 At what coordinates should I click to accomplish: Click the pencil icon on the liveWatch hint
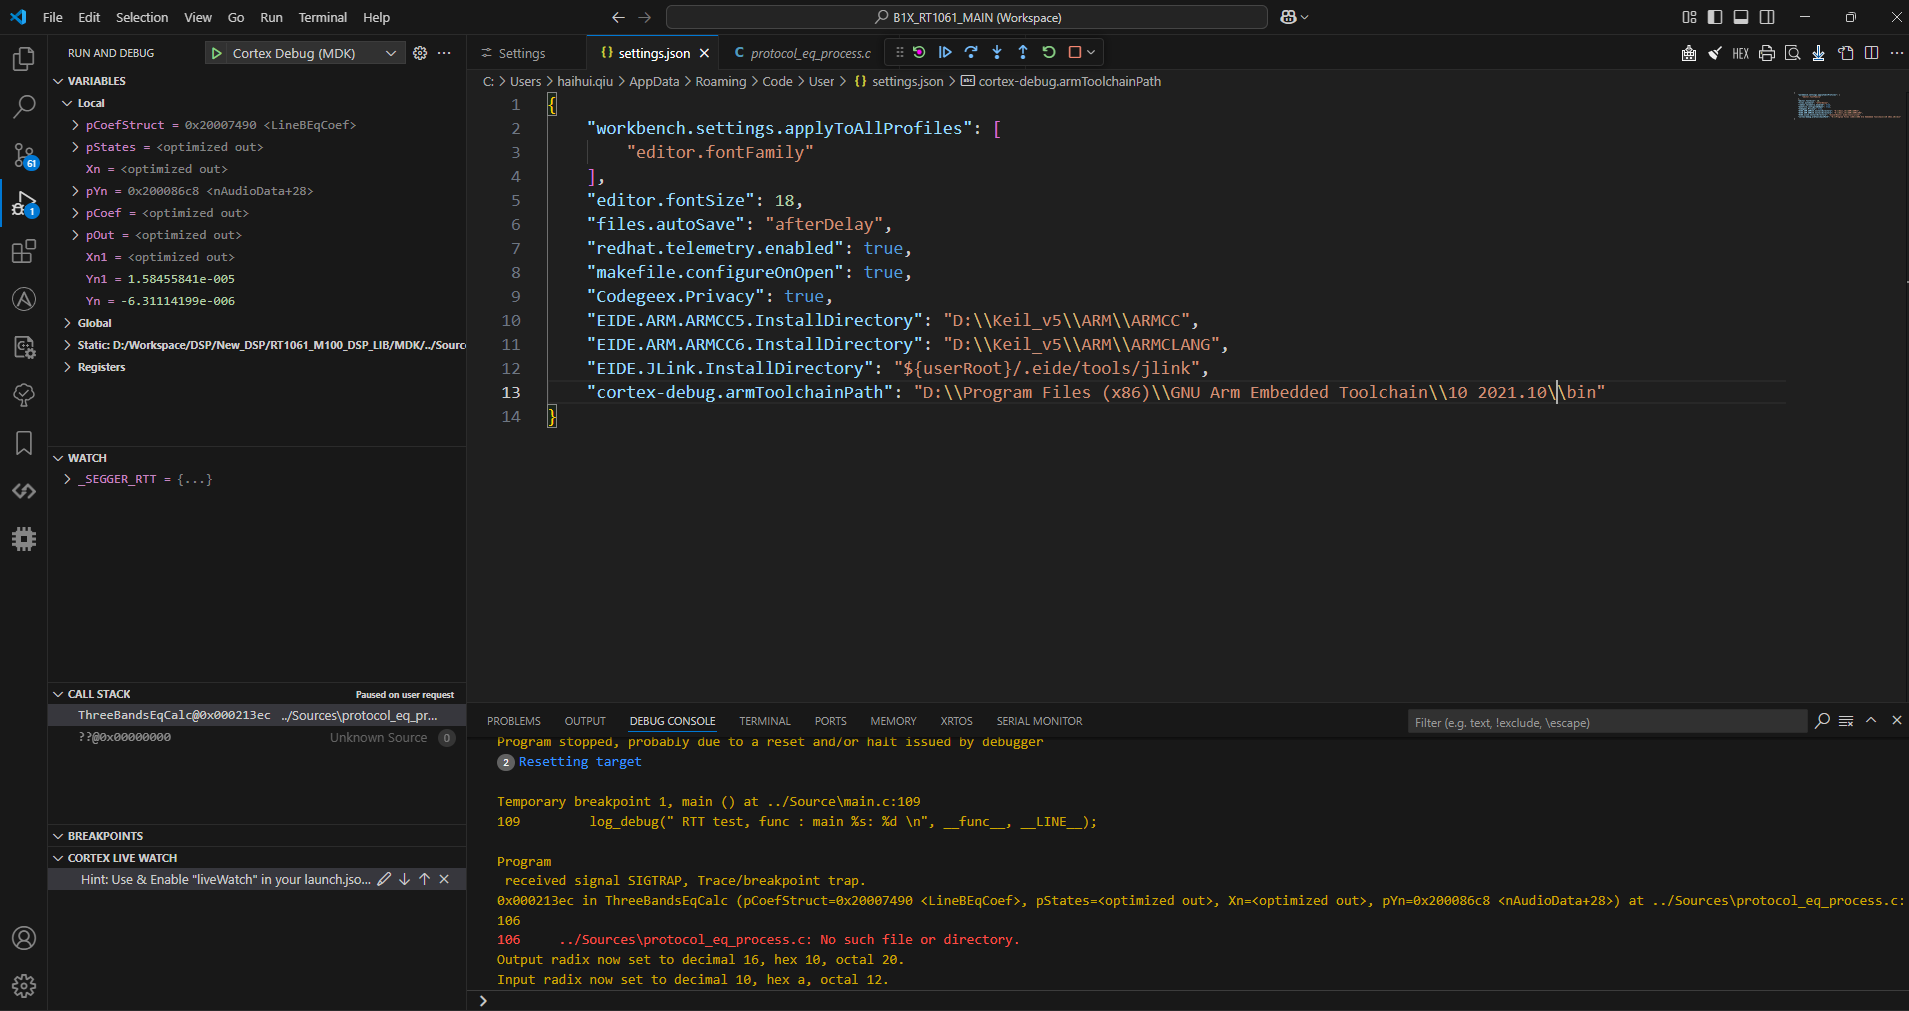[384, 879]
